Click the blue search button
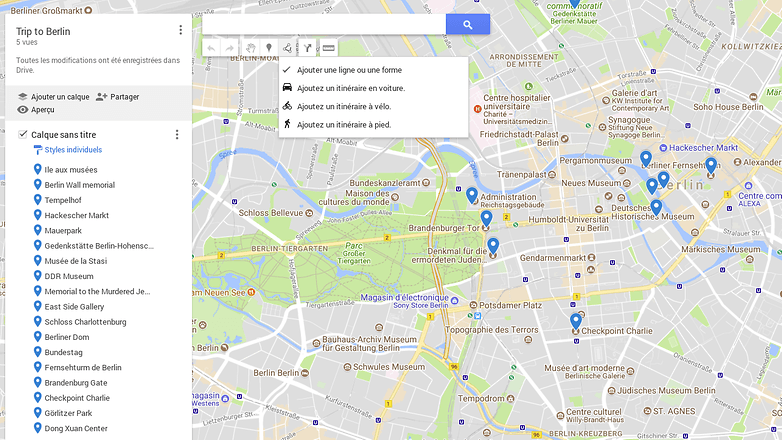The image size is (782, 440). pos(467,24)
